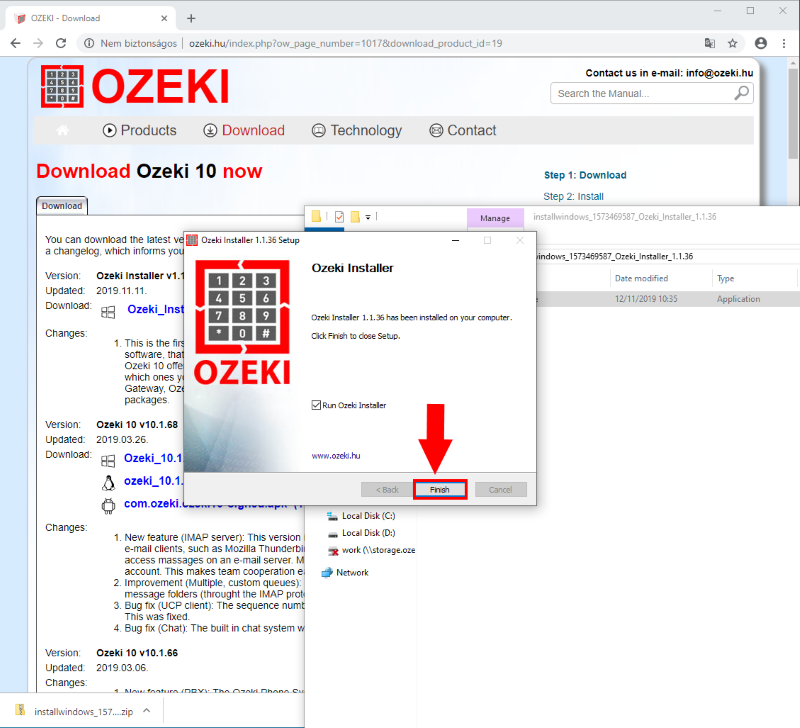Select Network in Explorer navigation pane
The image size is (800, 728).
point(352,572)
